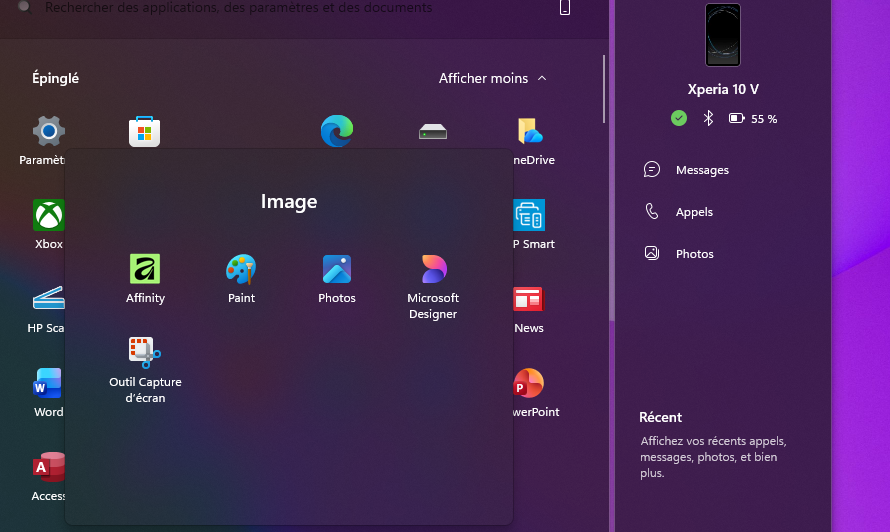Click the Image folder title to rename

(289, 202)
